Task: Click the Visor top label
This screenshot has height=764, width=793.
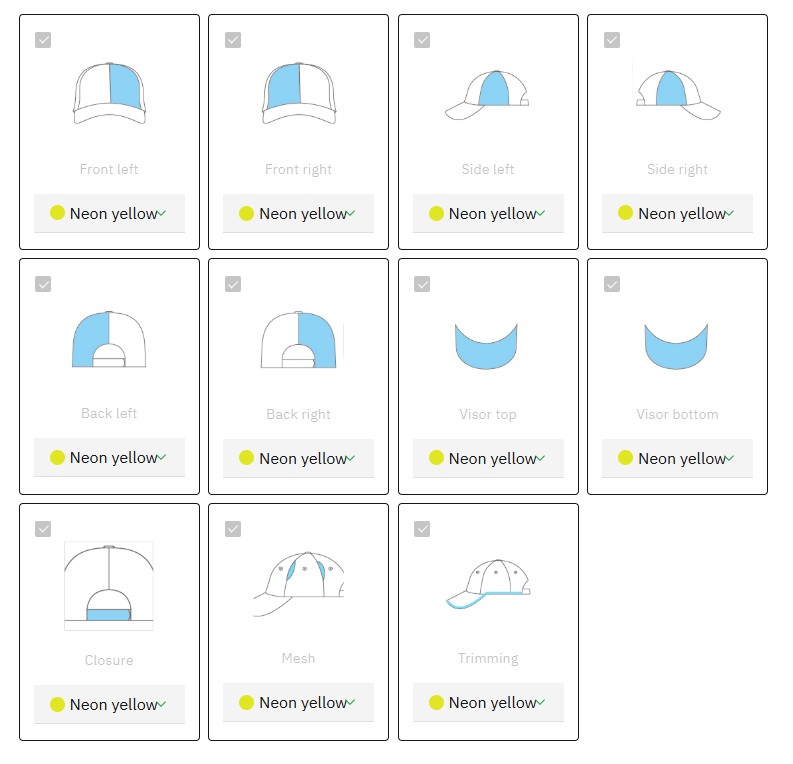Action: click(488, 414)
